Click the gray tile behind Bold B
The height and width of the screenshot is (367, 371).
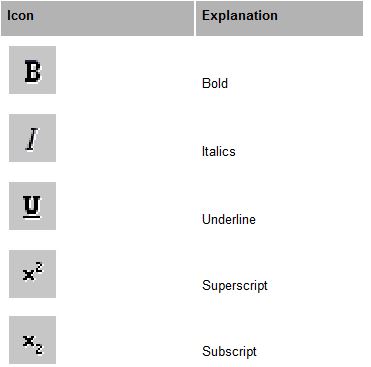point(32,70)
